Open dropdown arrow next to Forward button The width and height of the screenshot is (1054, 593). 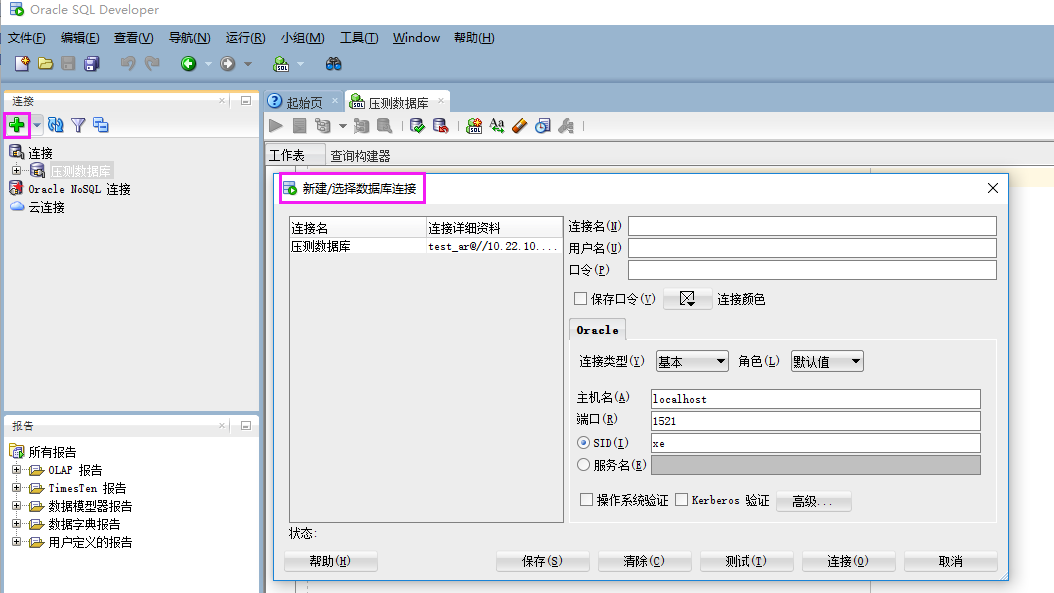click(247, 64)
